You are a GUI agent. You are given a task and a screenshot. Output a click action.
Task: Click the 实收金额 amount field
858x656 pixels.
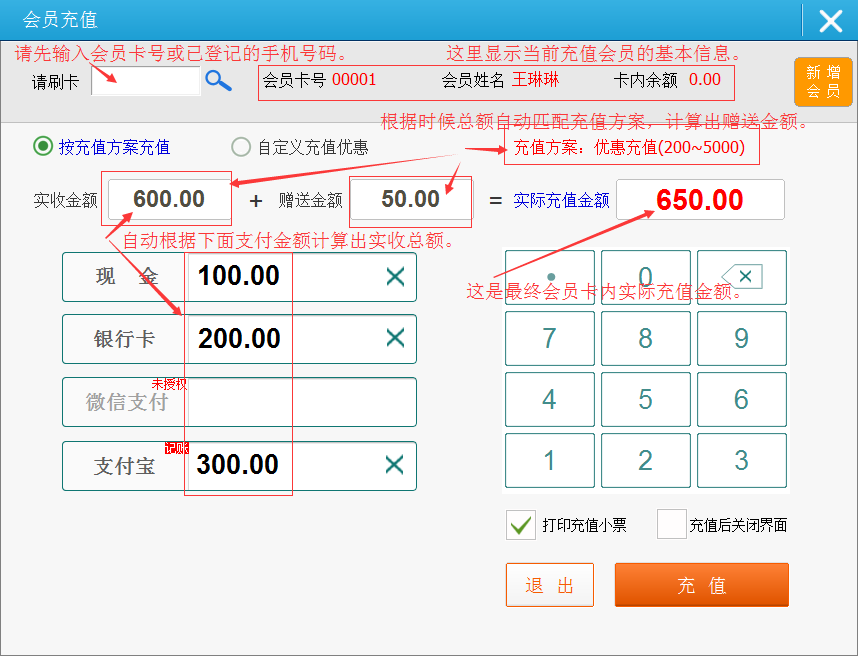[169, 199]
